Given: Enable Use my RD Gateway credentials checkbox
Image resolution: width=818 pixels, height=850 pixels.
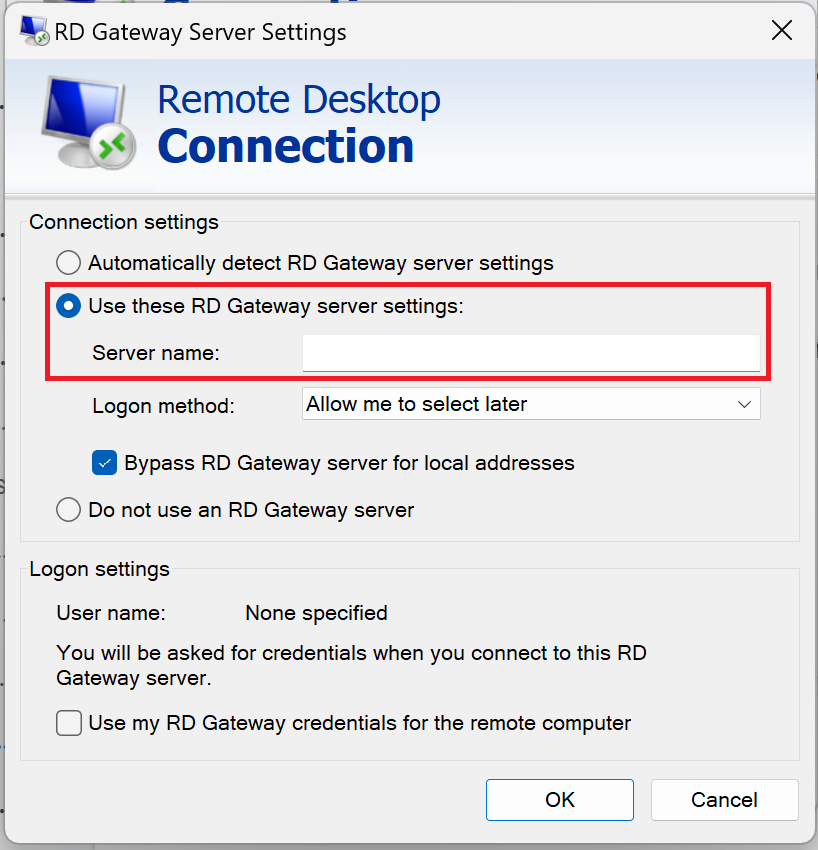Looking at the screenshot, I should pyautogui.click(x=69, y=722).
